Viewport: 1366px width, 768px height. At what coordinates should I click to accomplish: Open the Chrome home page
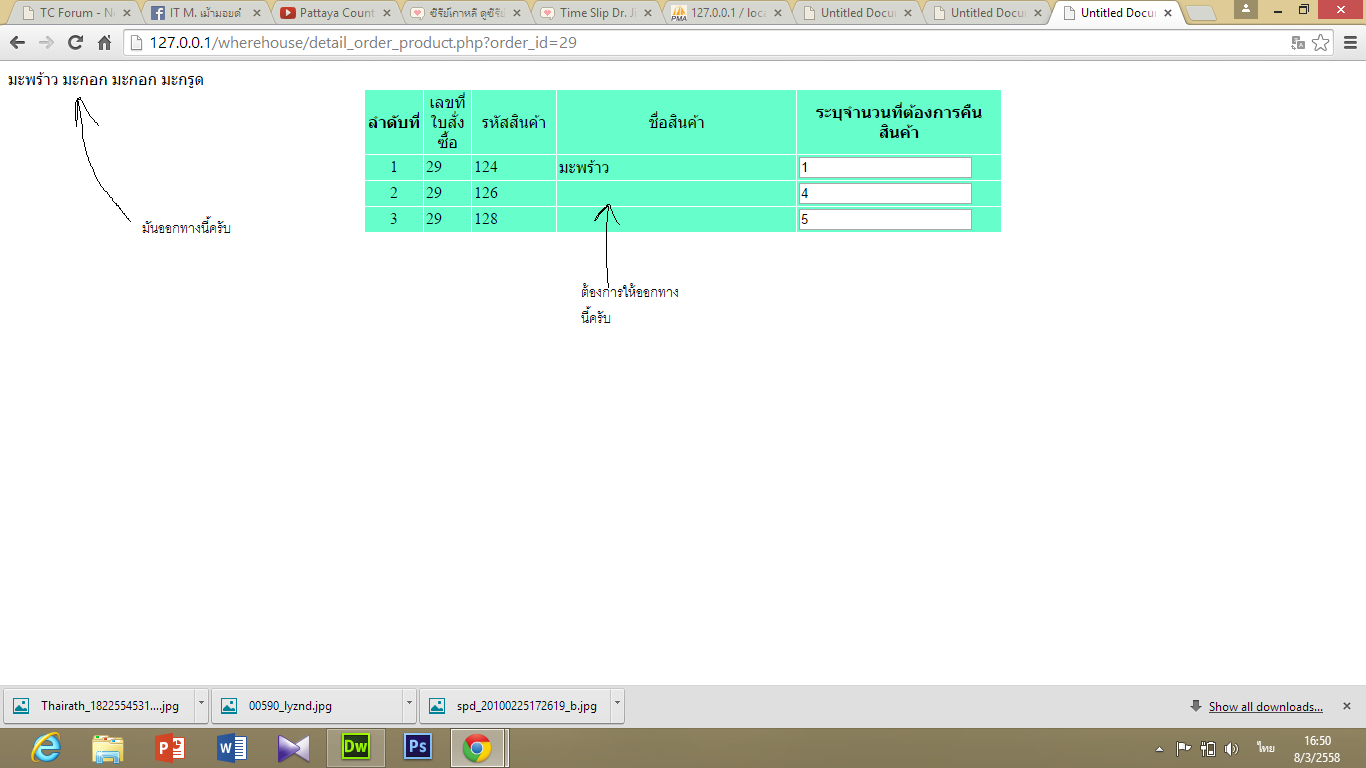click(104, 43)
